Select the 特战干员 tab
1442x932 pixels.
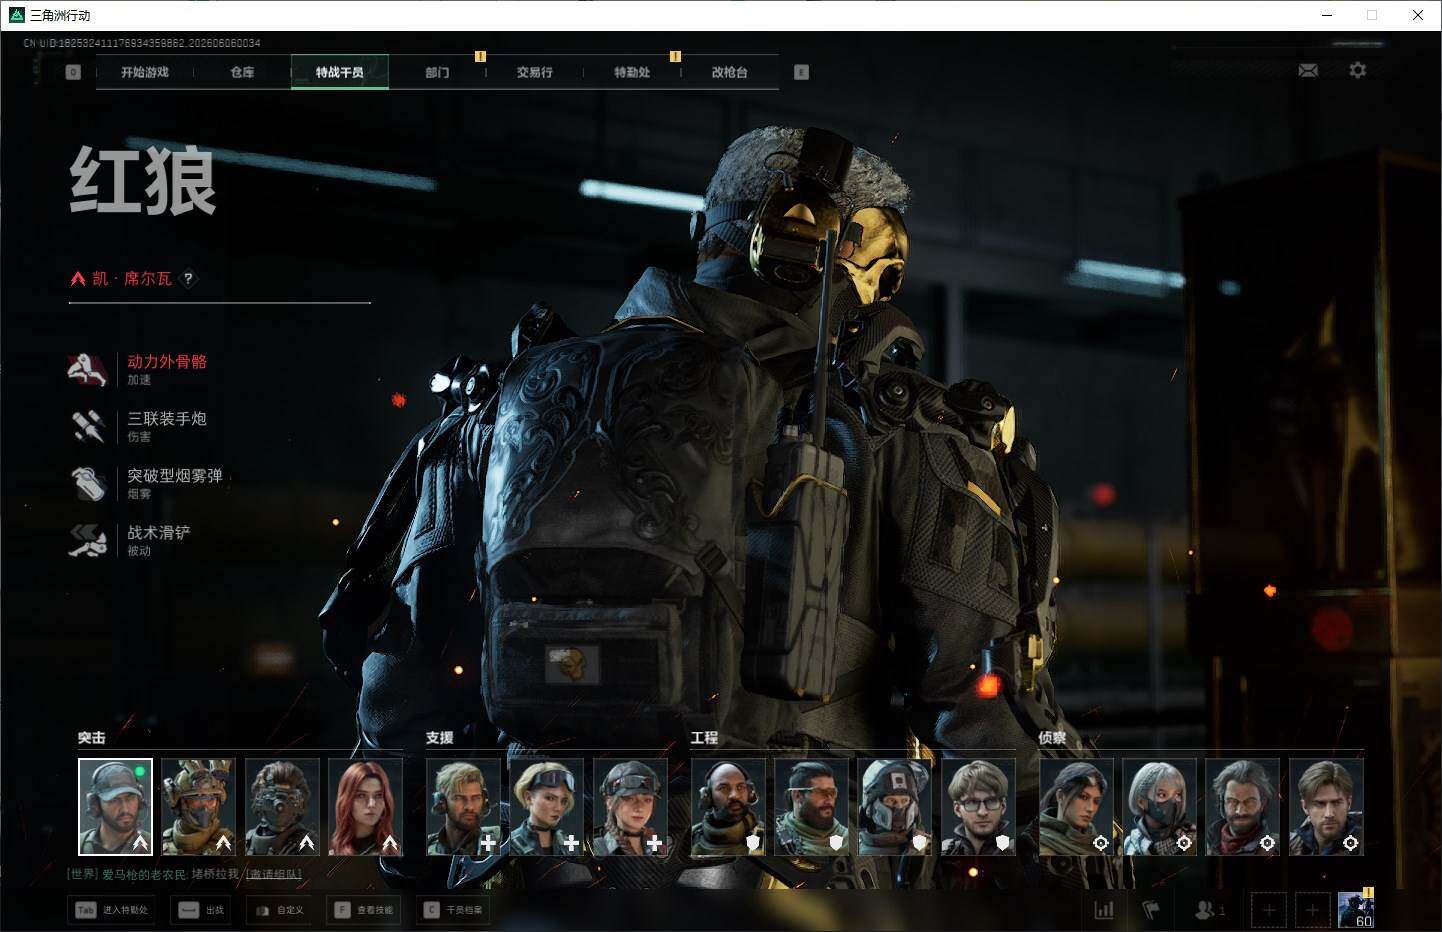(340, 72)
